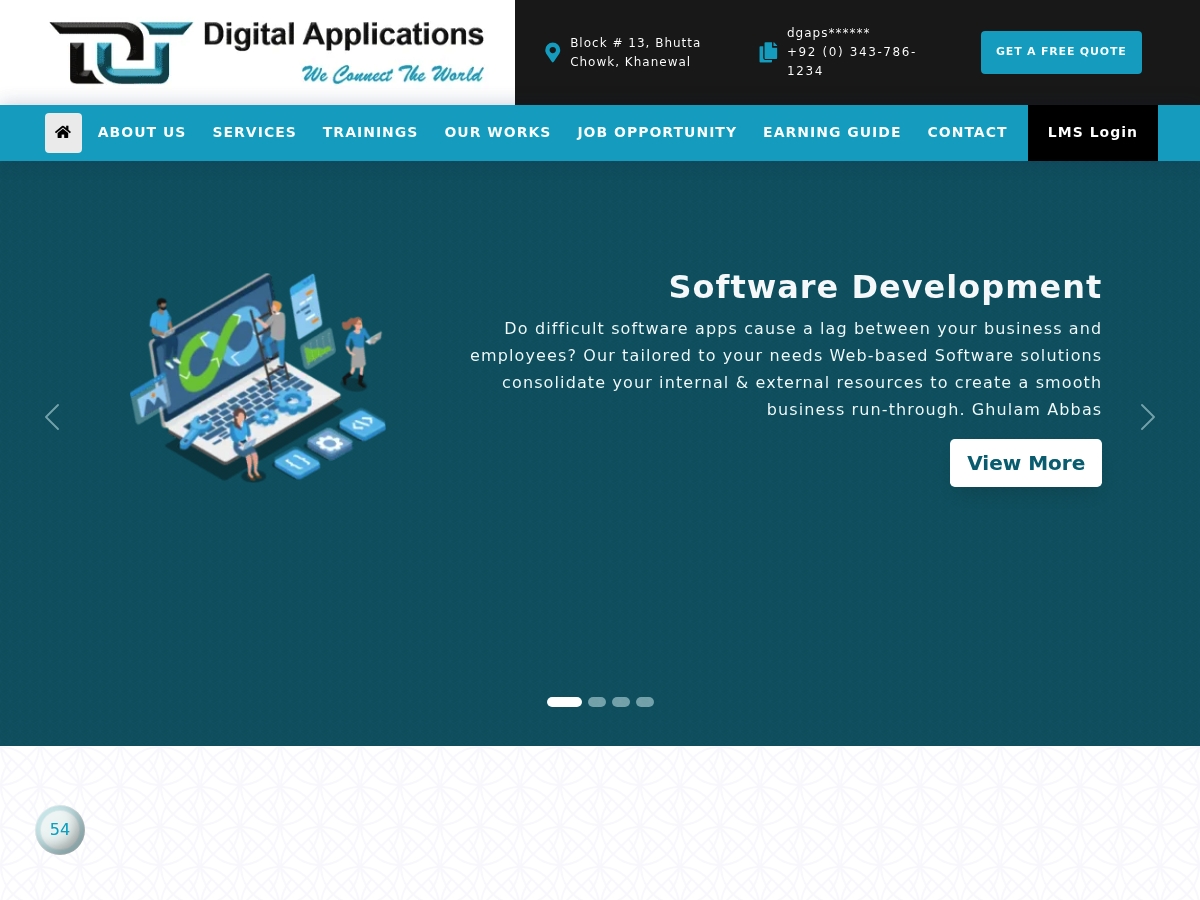Screen dimensions: 1200x900
Task: Click the software development laptop illustration
Action: coord(258,377)
